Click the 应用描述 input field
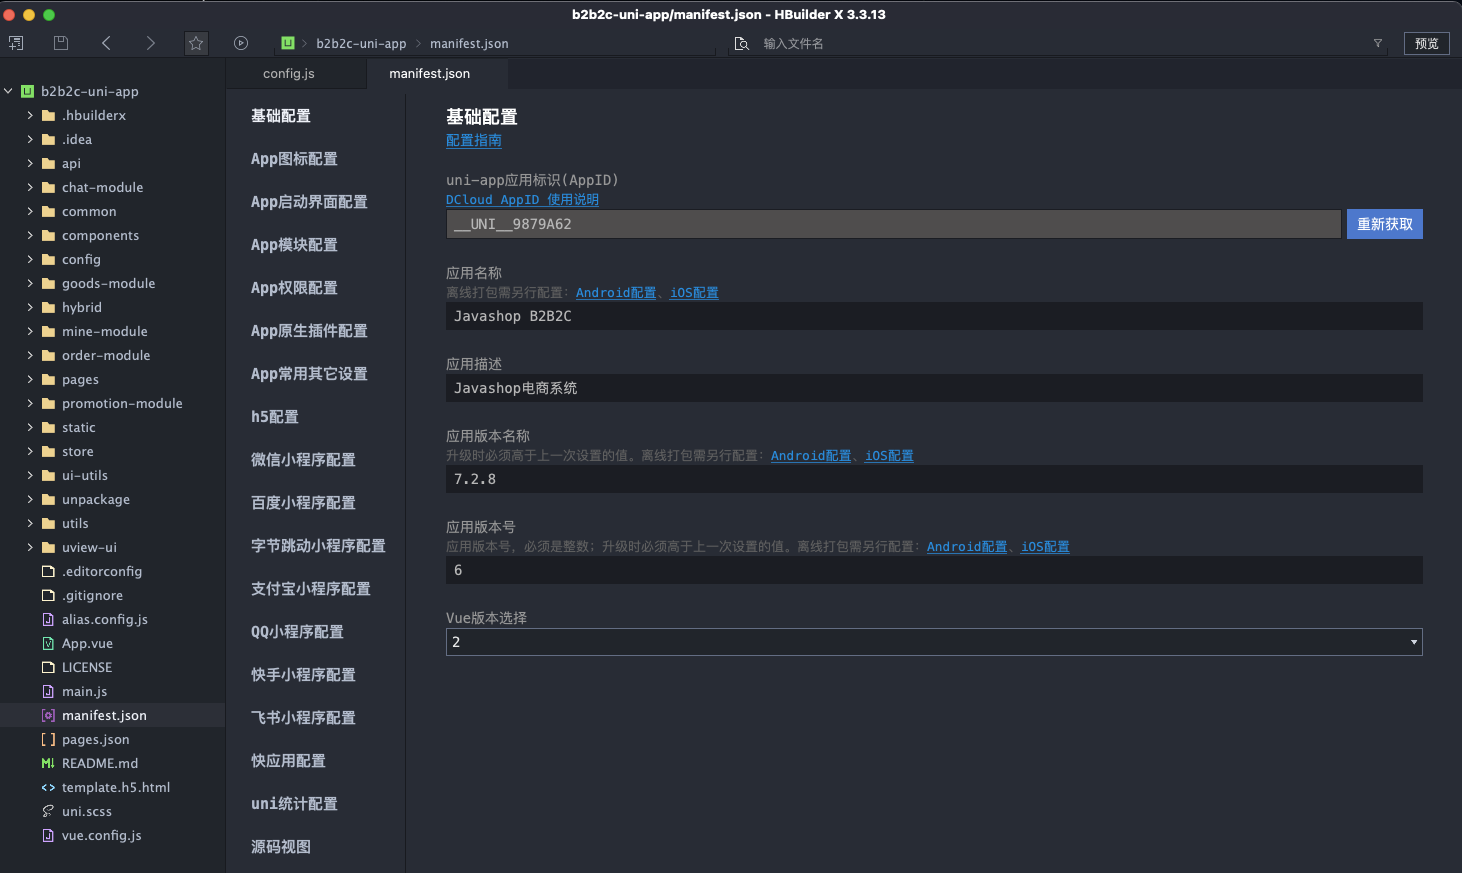1462x873 pixels. [934, 388]
